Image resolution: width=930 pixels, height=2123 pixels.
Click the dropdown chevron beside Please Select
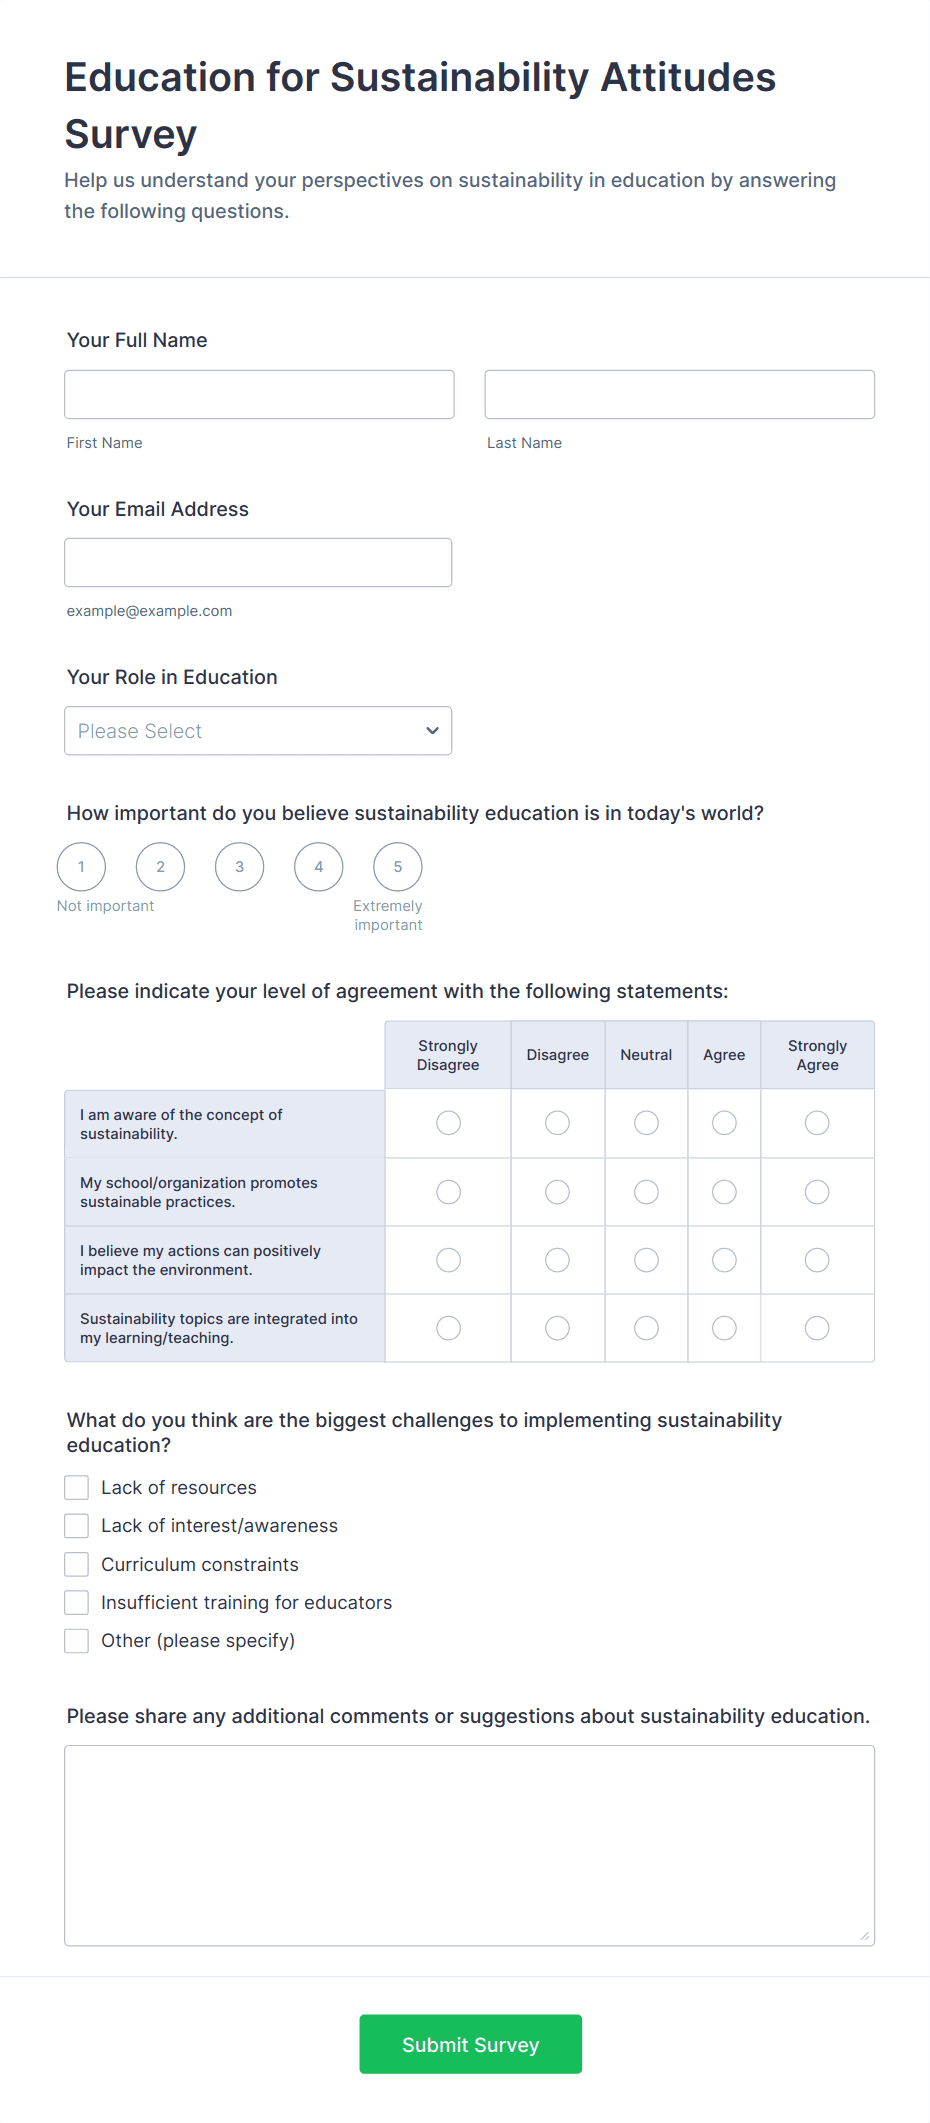432,731
